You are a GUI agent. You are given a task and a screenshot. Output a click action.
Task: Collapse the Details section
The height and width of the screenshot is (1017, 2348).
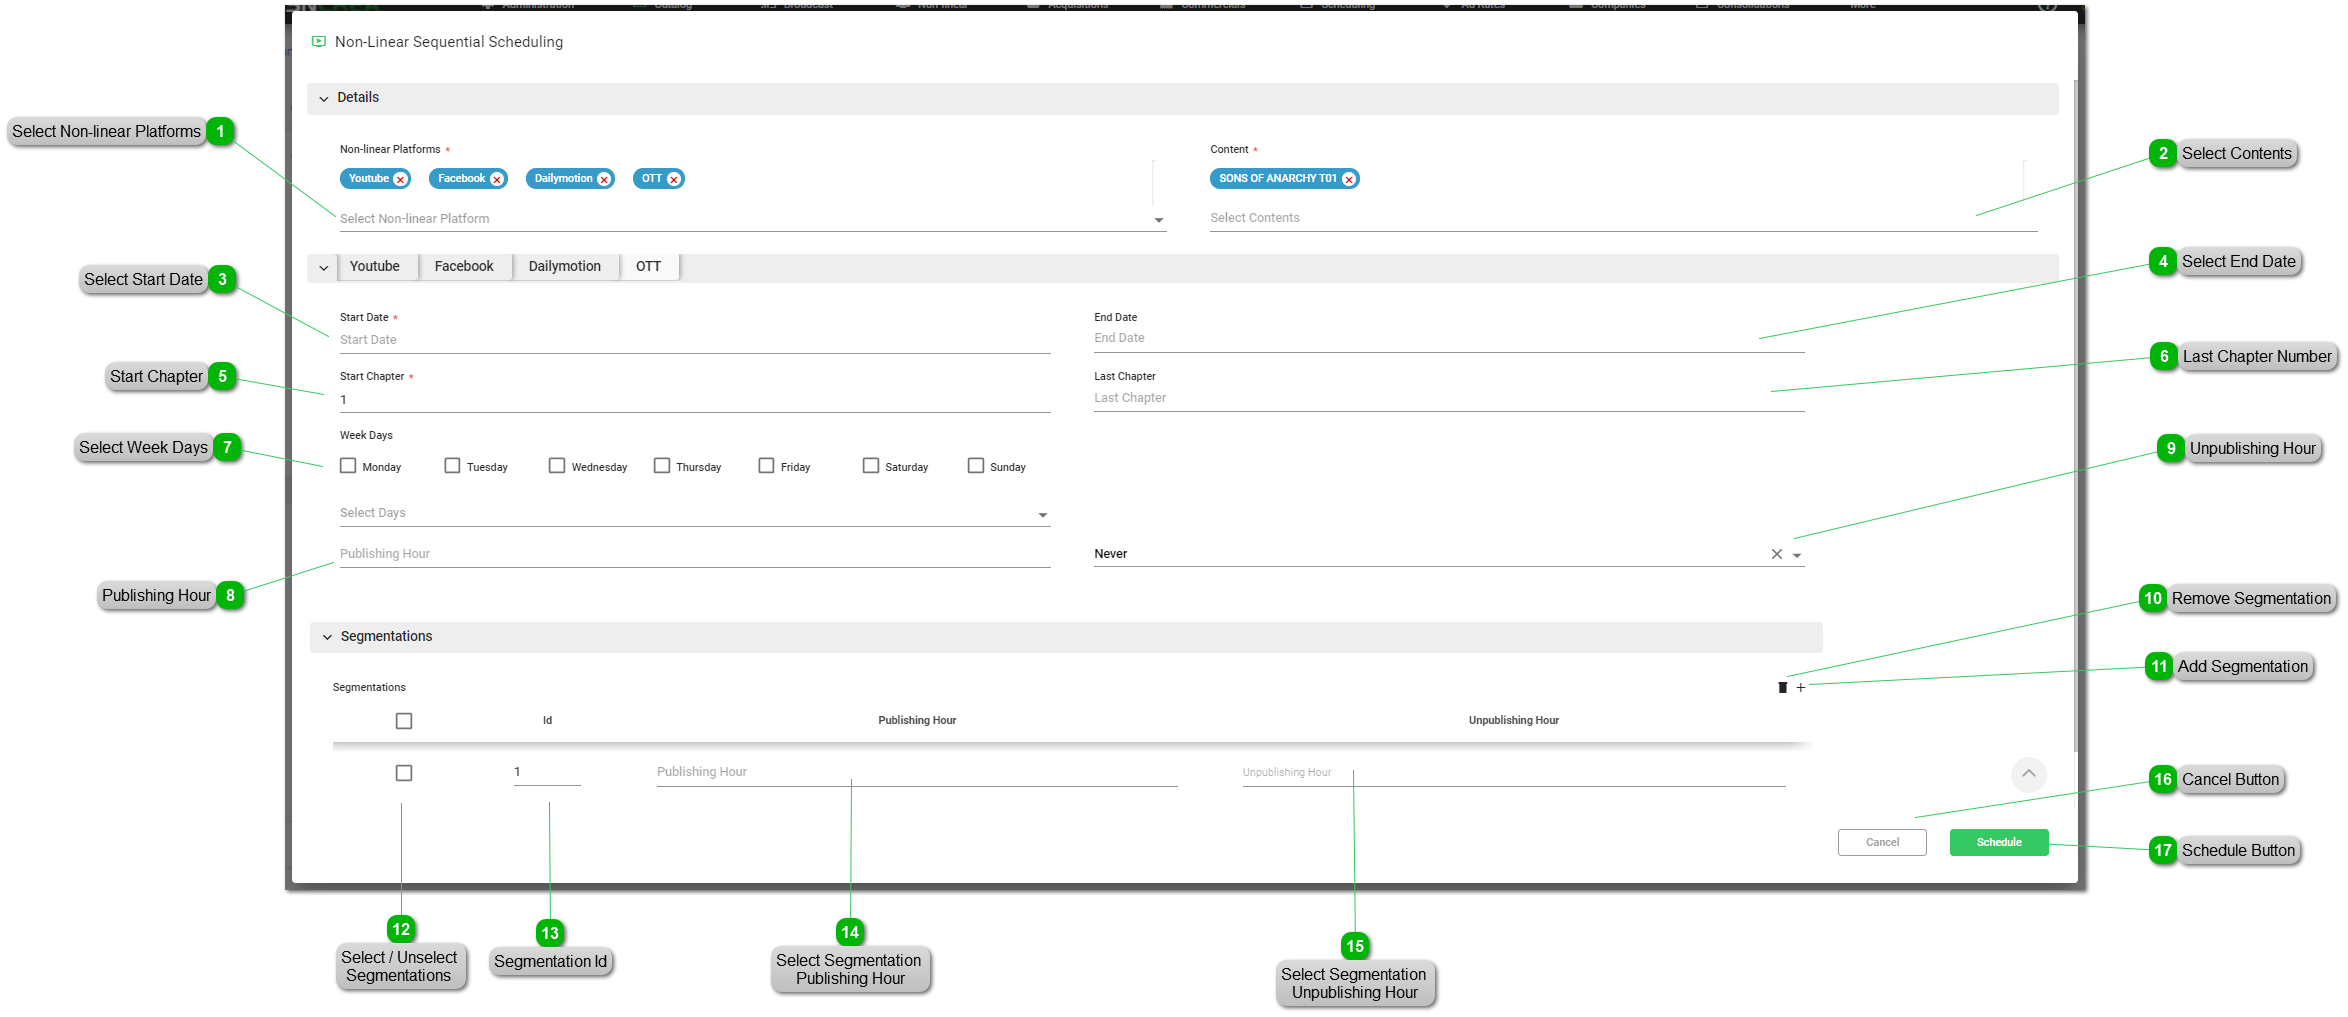pyautogui.click(x=324, y=98)
